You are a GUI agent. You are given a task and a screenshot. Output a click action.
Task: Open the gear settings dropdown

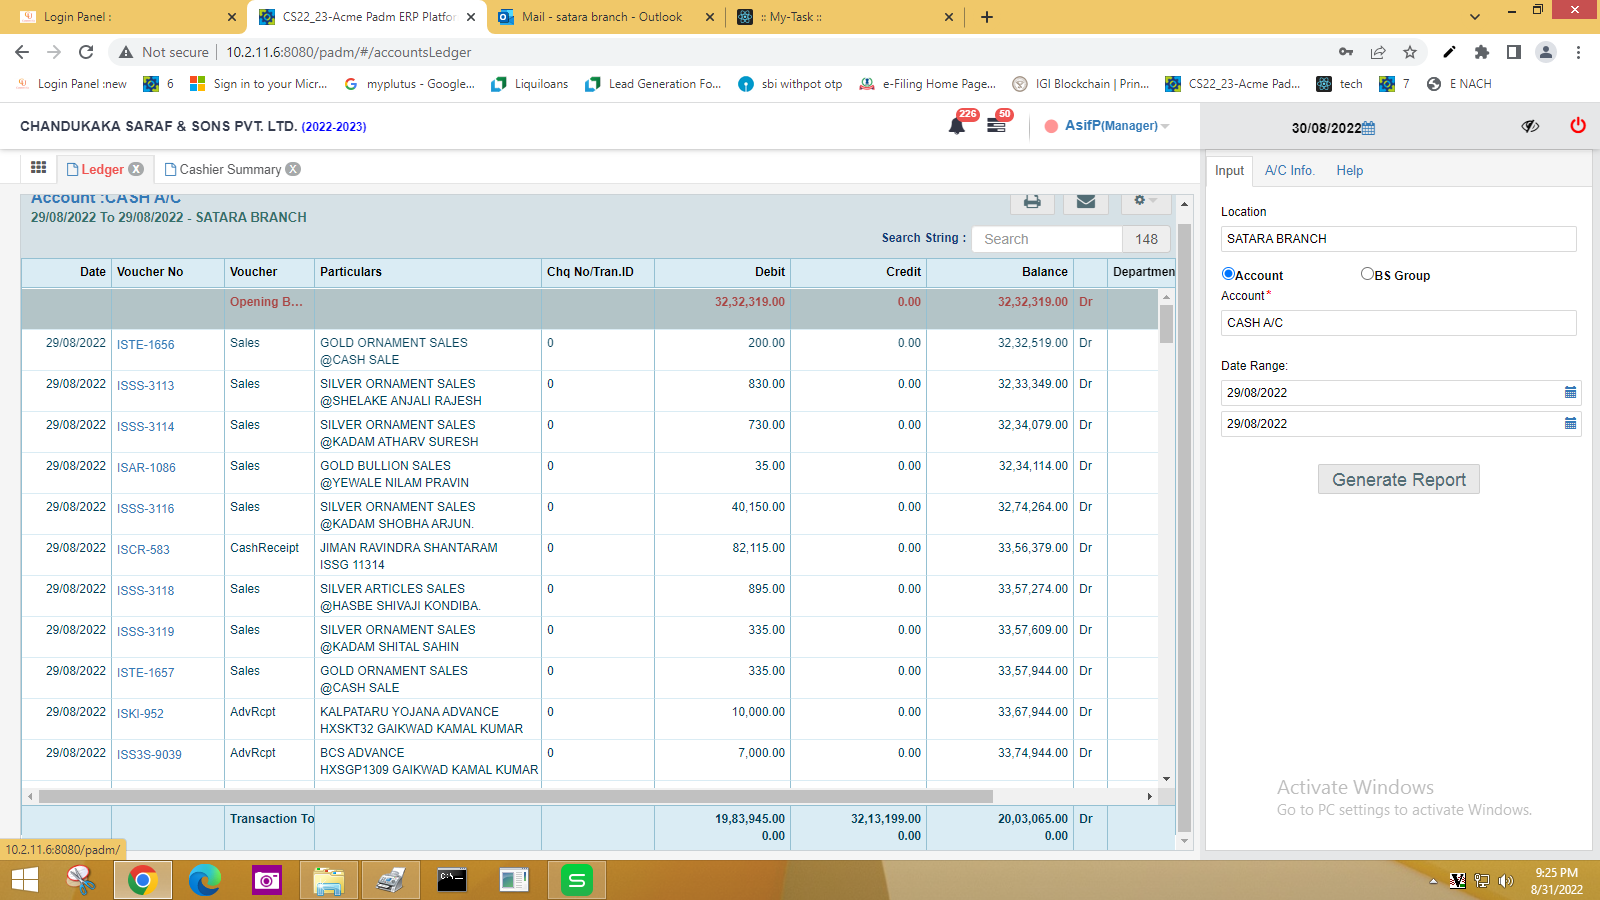tap(1145, 201)
